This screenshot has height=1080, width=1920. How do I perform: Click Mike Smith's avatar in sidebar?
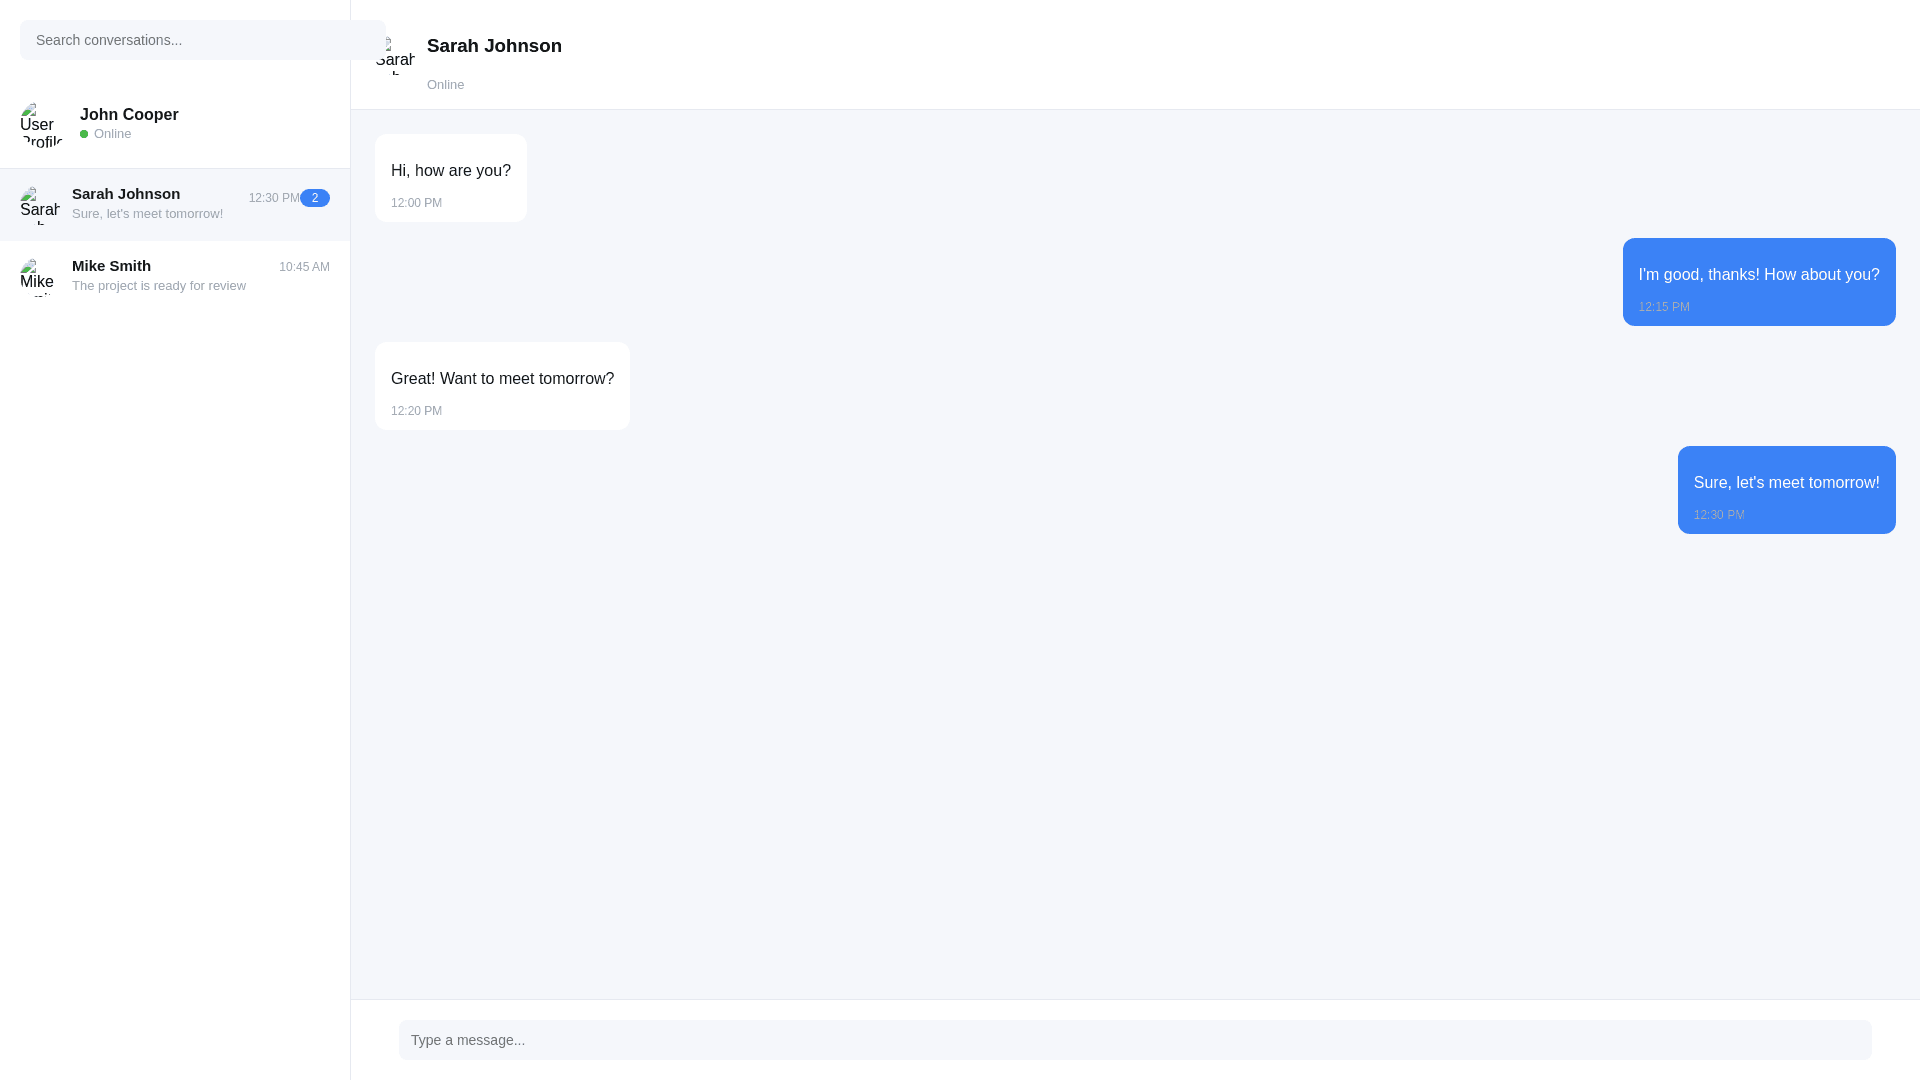coord(40,277)
